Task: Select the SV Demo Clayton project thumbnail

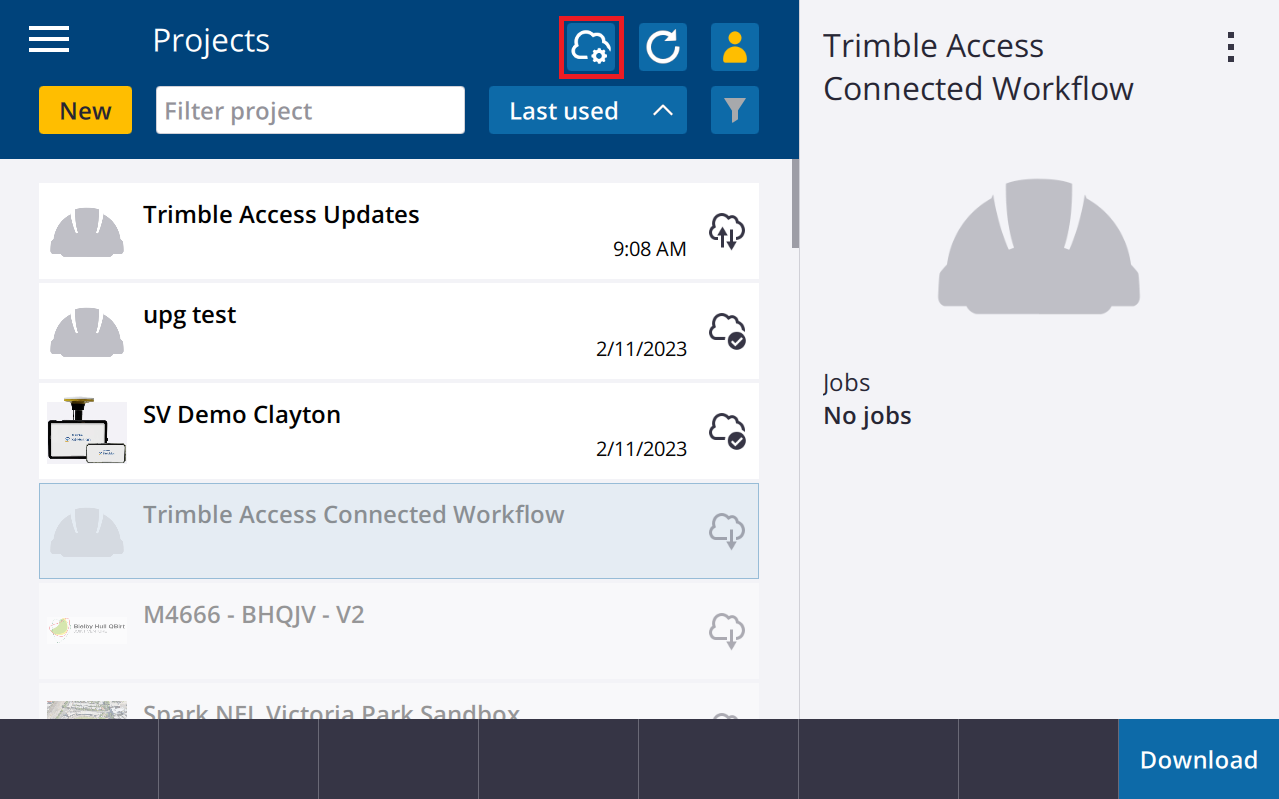Action: (x=86, y=431)
